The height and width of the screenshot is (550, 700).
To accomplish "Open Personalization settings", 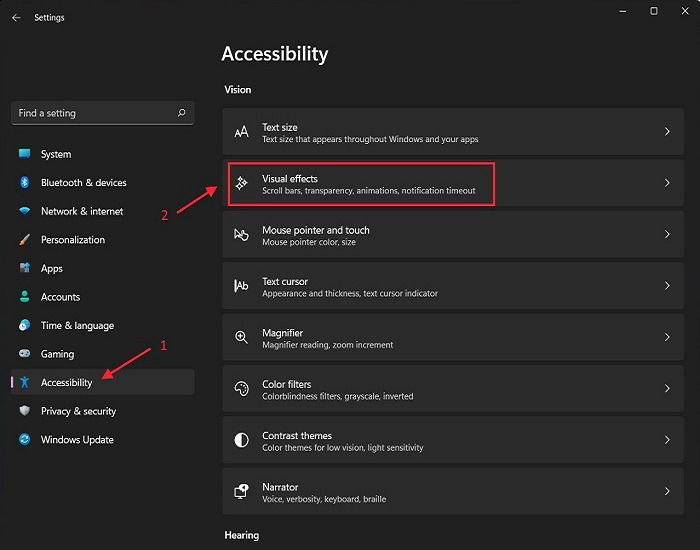I will point(103,240).
